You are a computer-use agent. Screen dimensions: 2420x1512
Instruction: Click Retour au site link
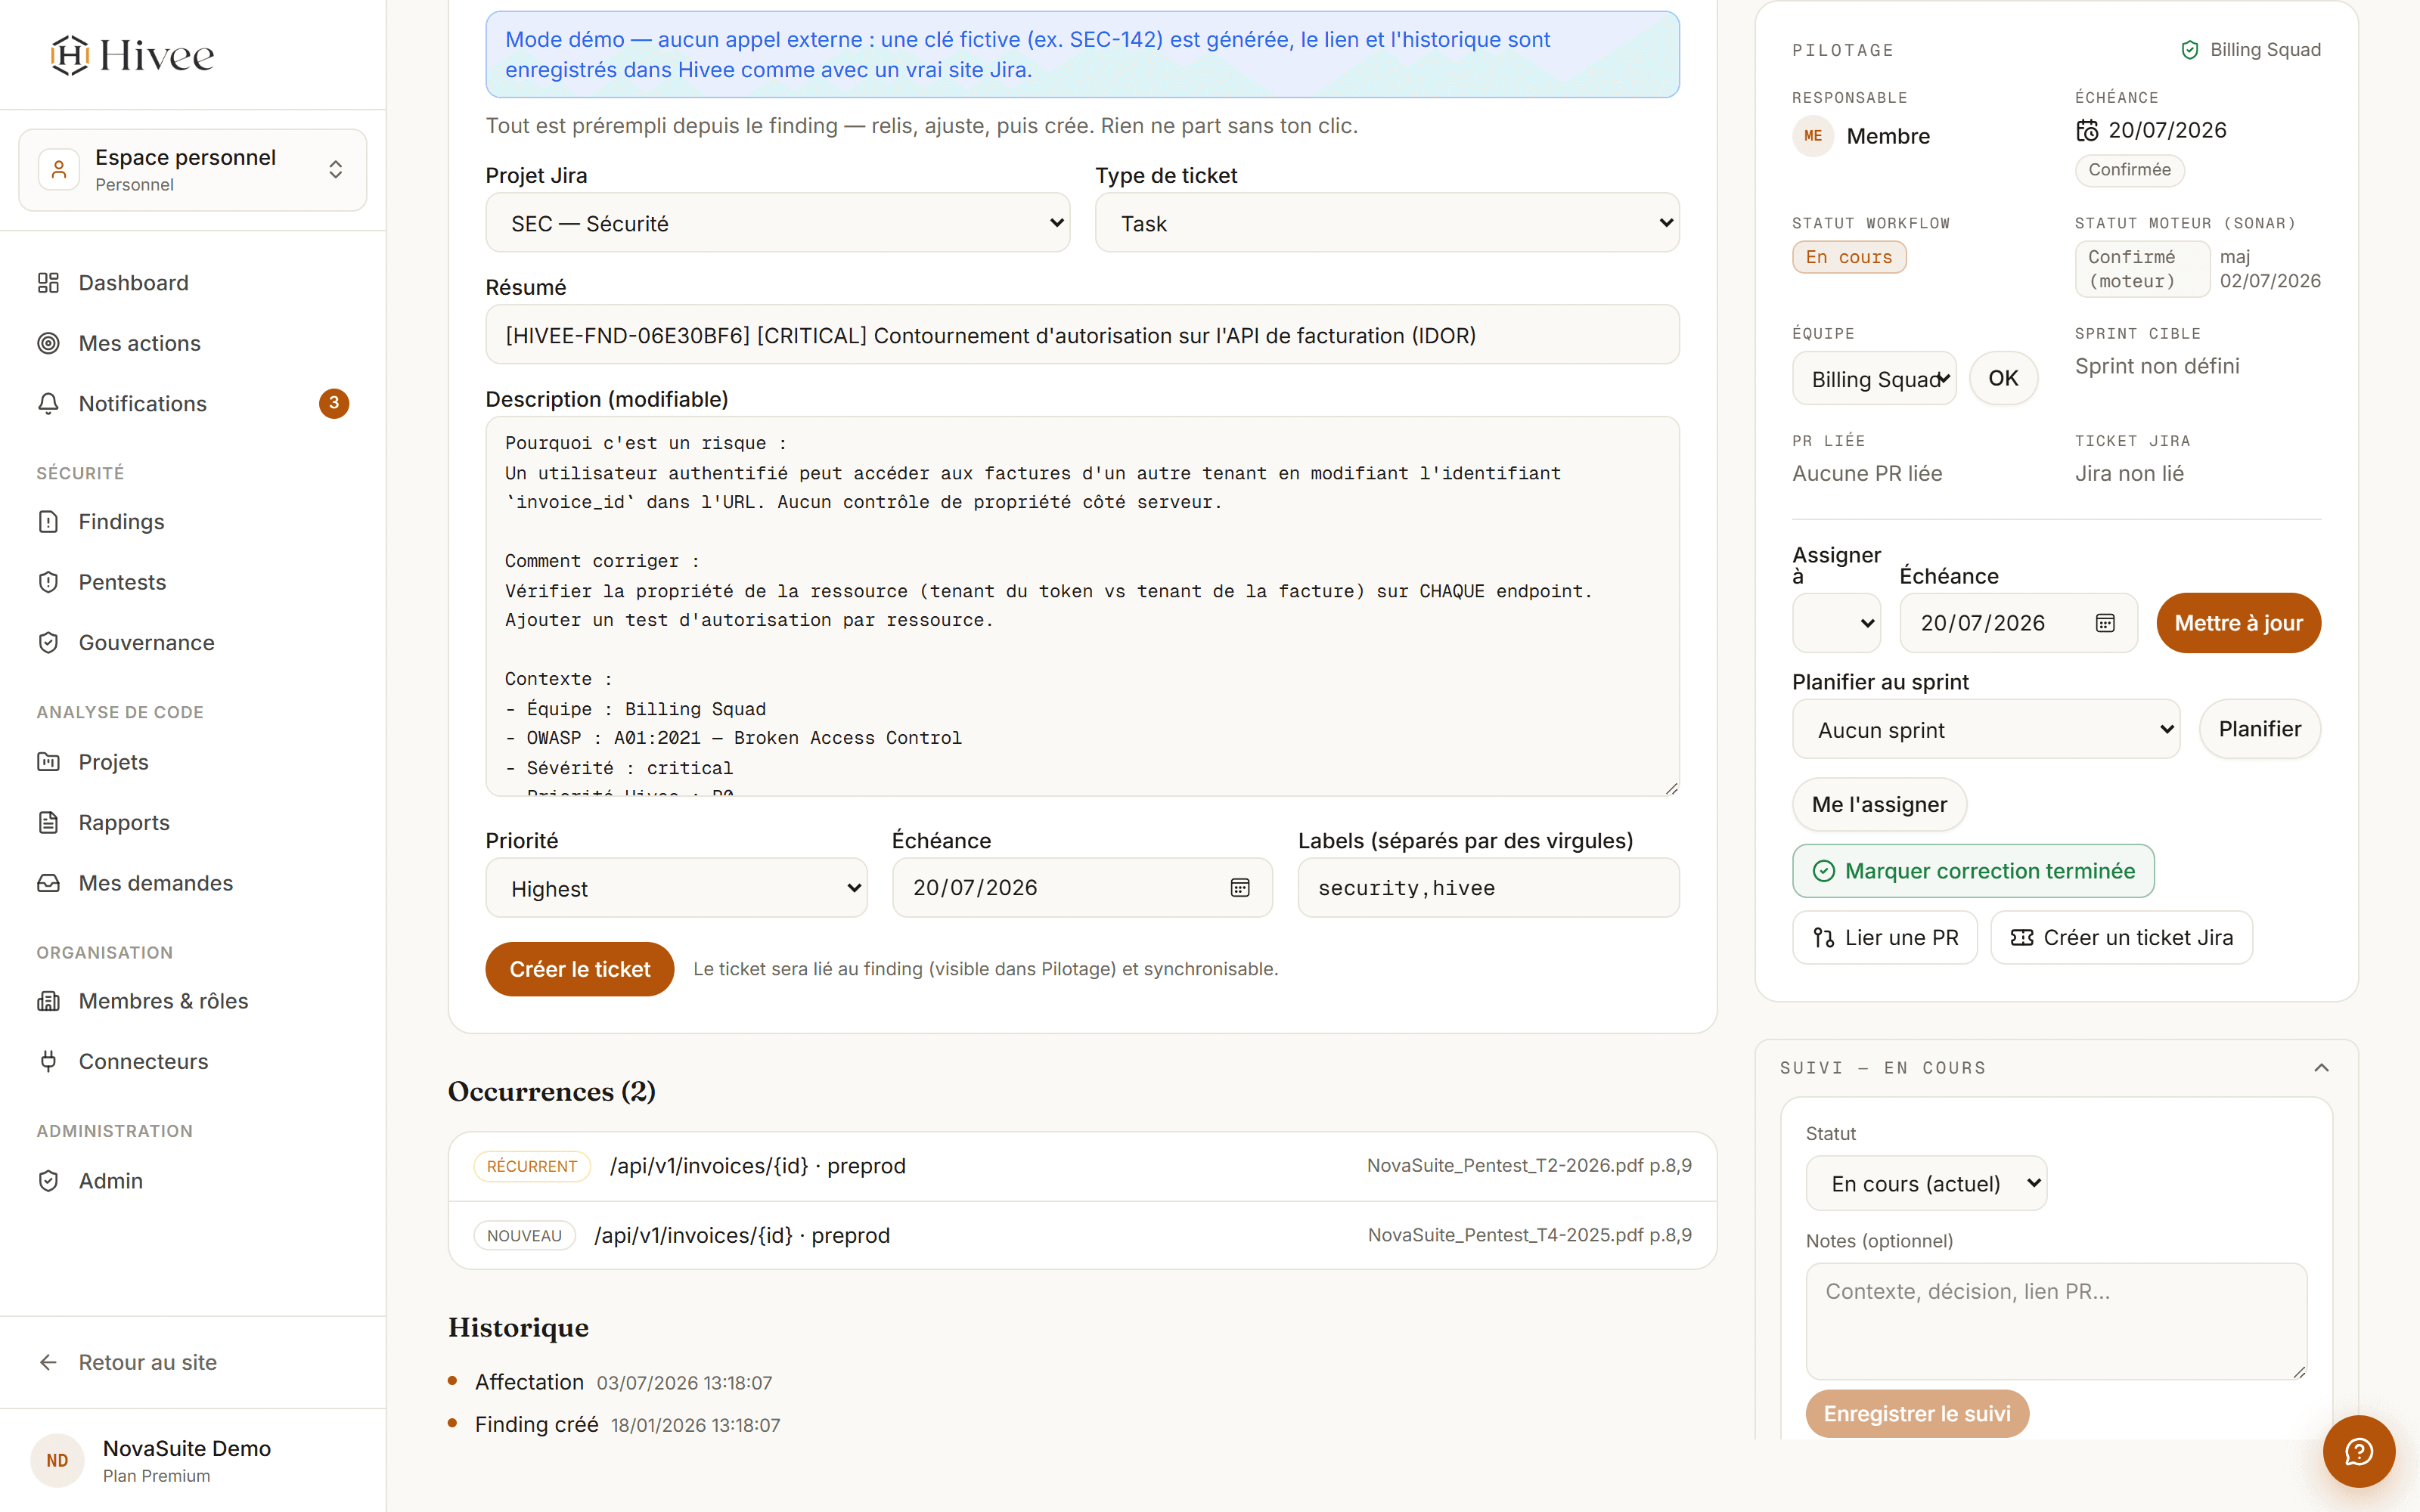127,1362
